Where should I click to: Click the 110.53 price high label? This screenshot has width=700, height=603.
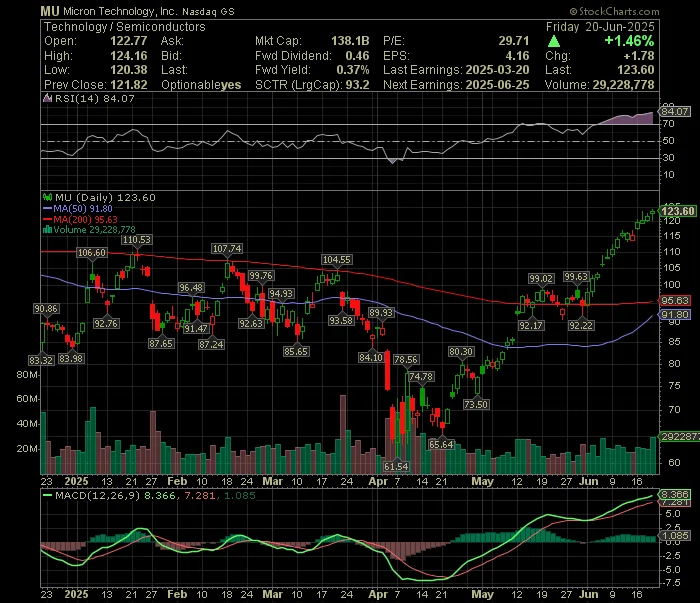[137, 240]
